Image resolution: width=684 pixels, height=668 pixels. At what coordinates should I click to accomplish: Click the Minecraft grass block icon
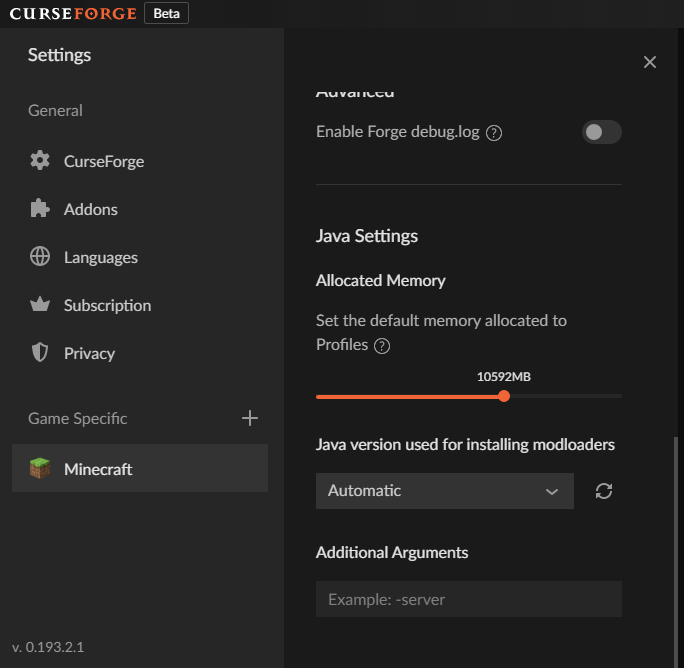[40, 469]
